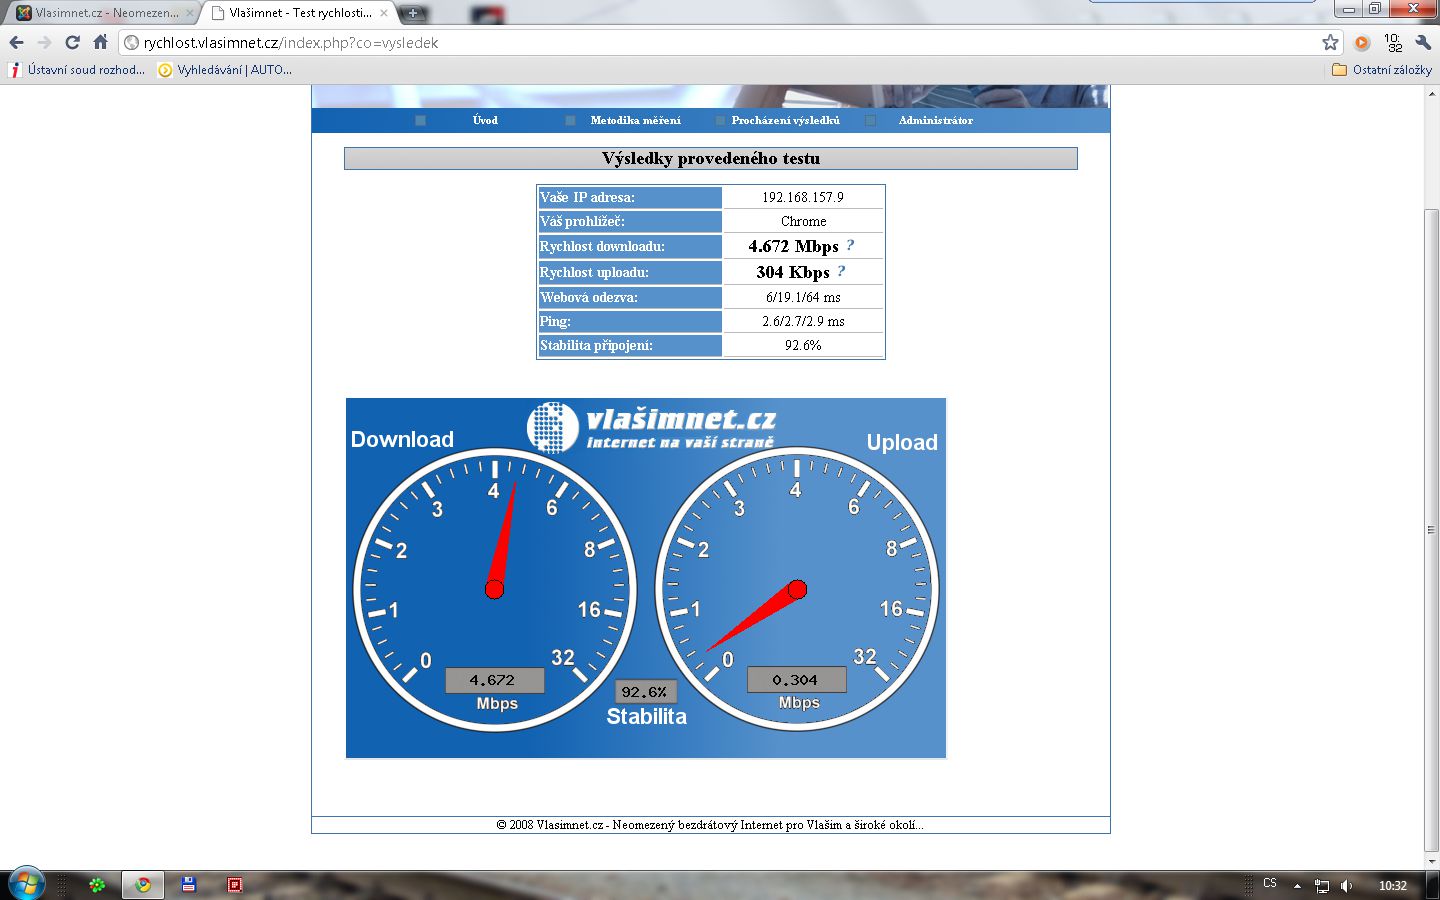Click the '2.6/2.7/2.9 ms' ping value

pos(803,321)
